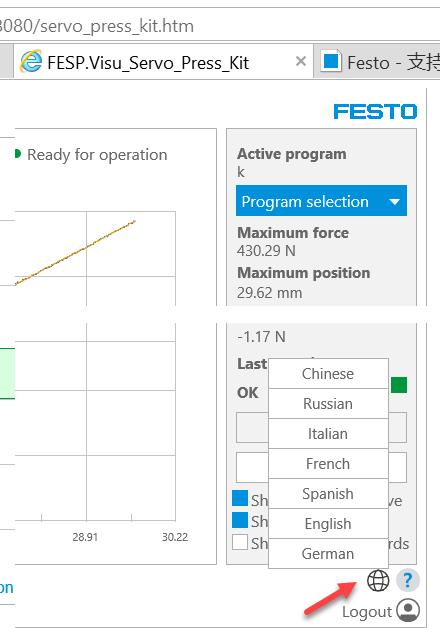Close the FESP.Visu_Servo_Press_Kit tab
This screenshot has height=628, width=440.
click(301, 61)
